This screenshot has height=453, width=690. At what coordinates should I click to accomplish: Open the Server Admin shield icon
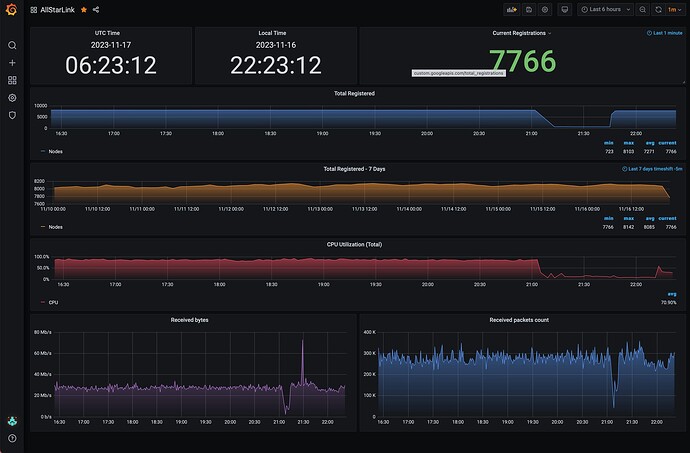12,115
